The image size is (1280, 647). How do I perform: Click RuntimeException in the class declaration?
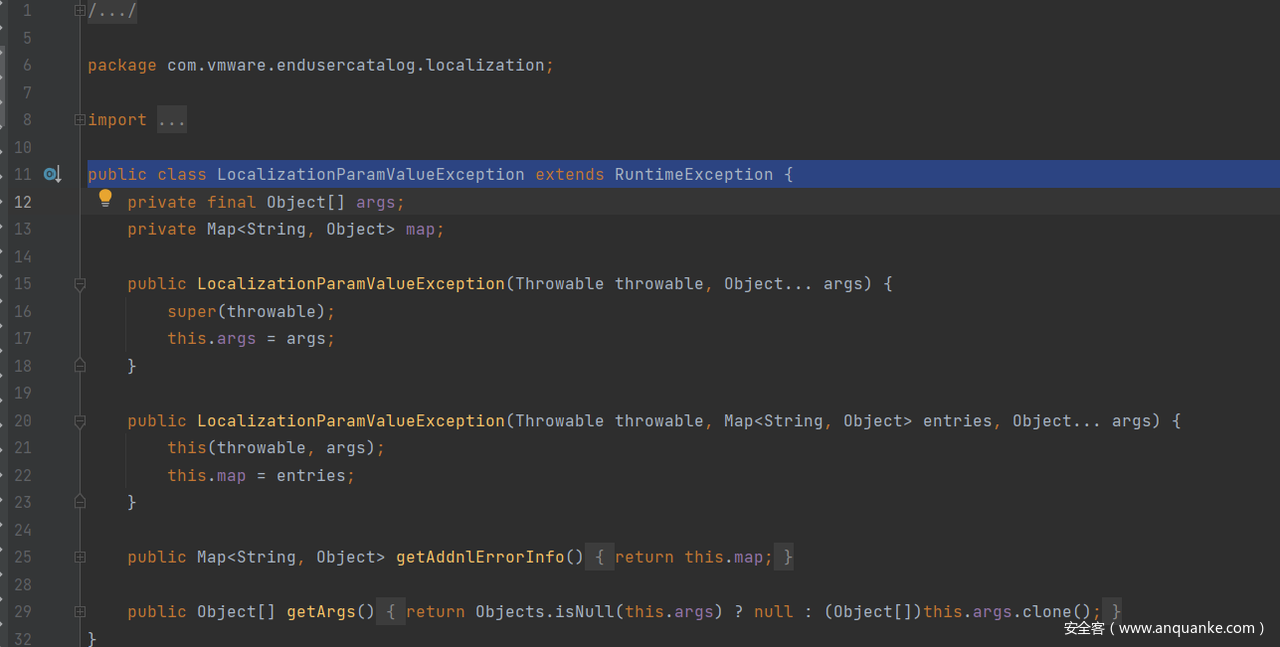tap(693, 175)
